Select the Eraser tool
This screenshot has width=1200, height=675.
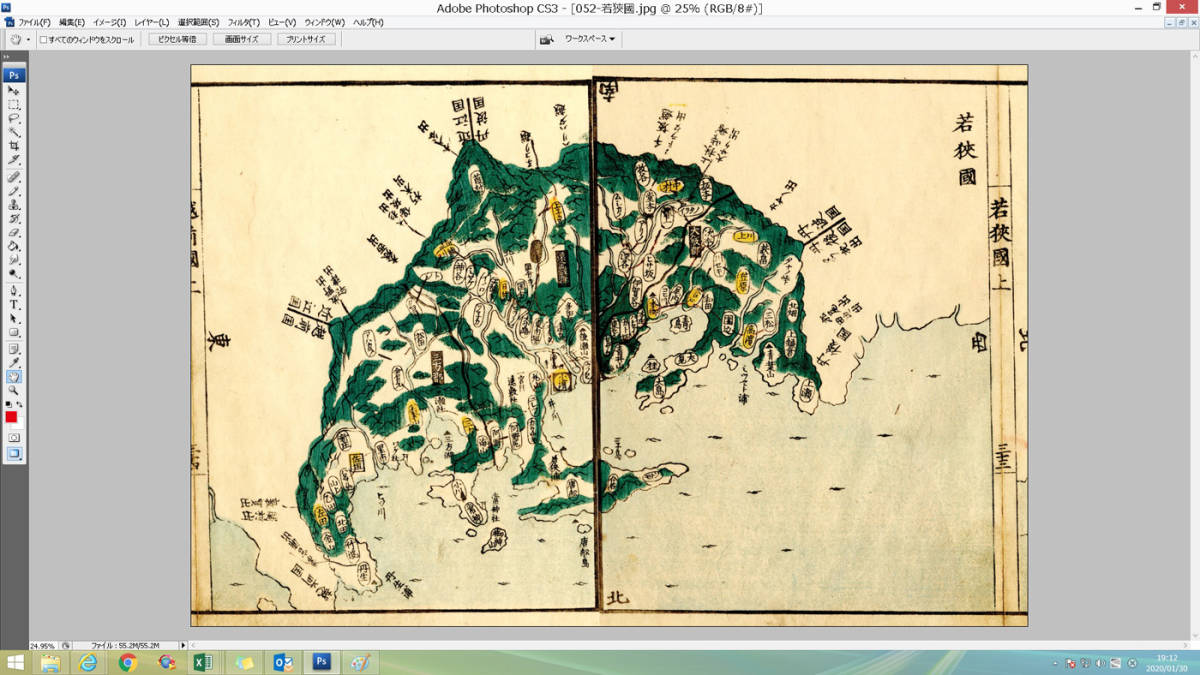(14, 233)
